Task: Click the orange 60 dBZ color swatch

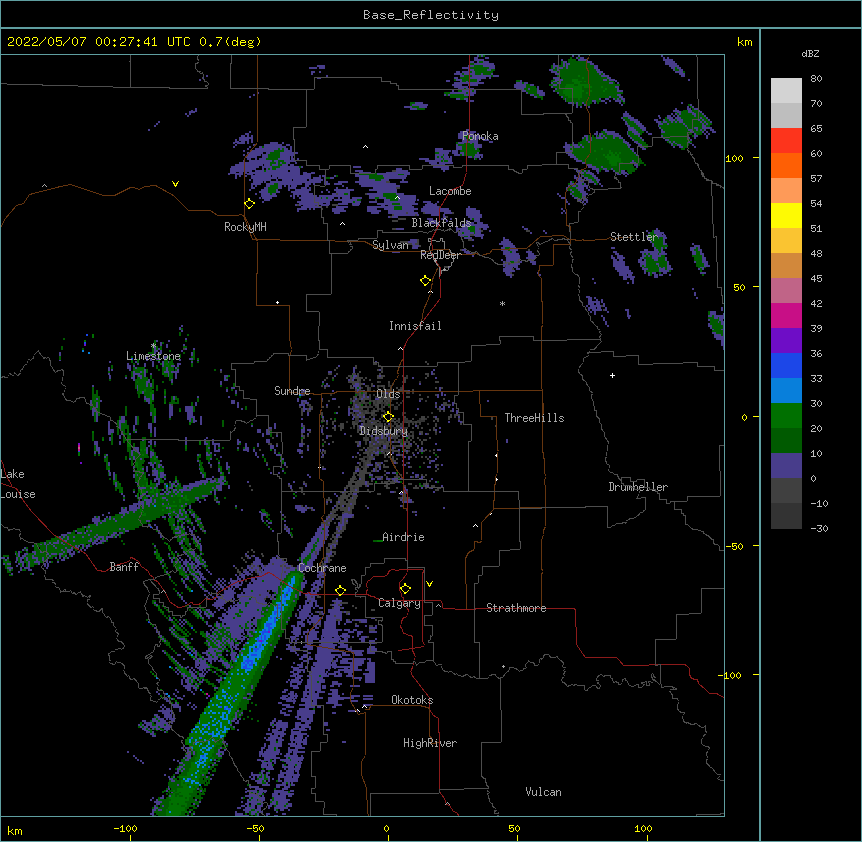Action: (786, 165)
